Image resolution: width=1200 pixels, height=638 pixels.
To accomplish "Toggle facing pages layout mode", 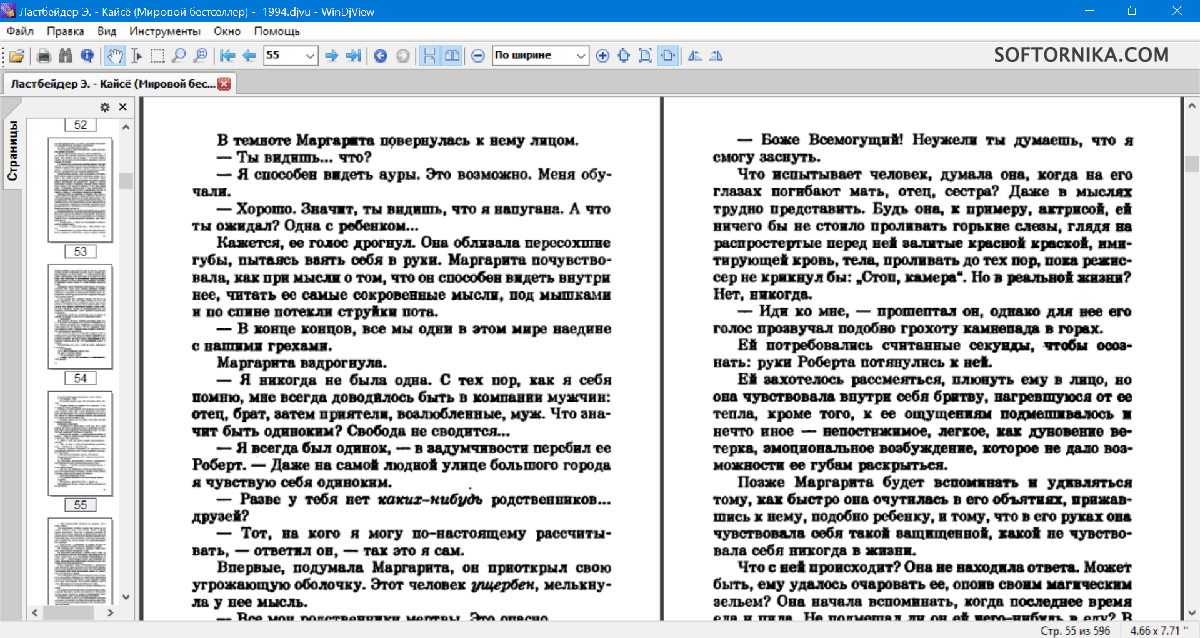I will [x=453, y=56].
